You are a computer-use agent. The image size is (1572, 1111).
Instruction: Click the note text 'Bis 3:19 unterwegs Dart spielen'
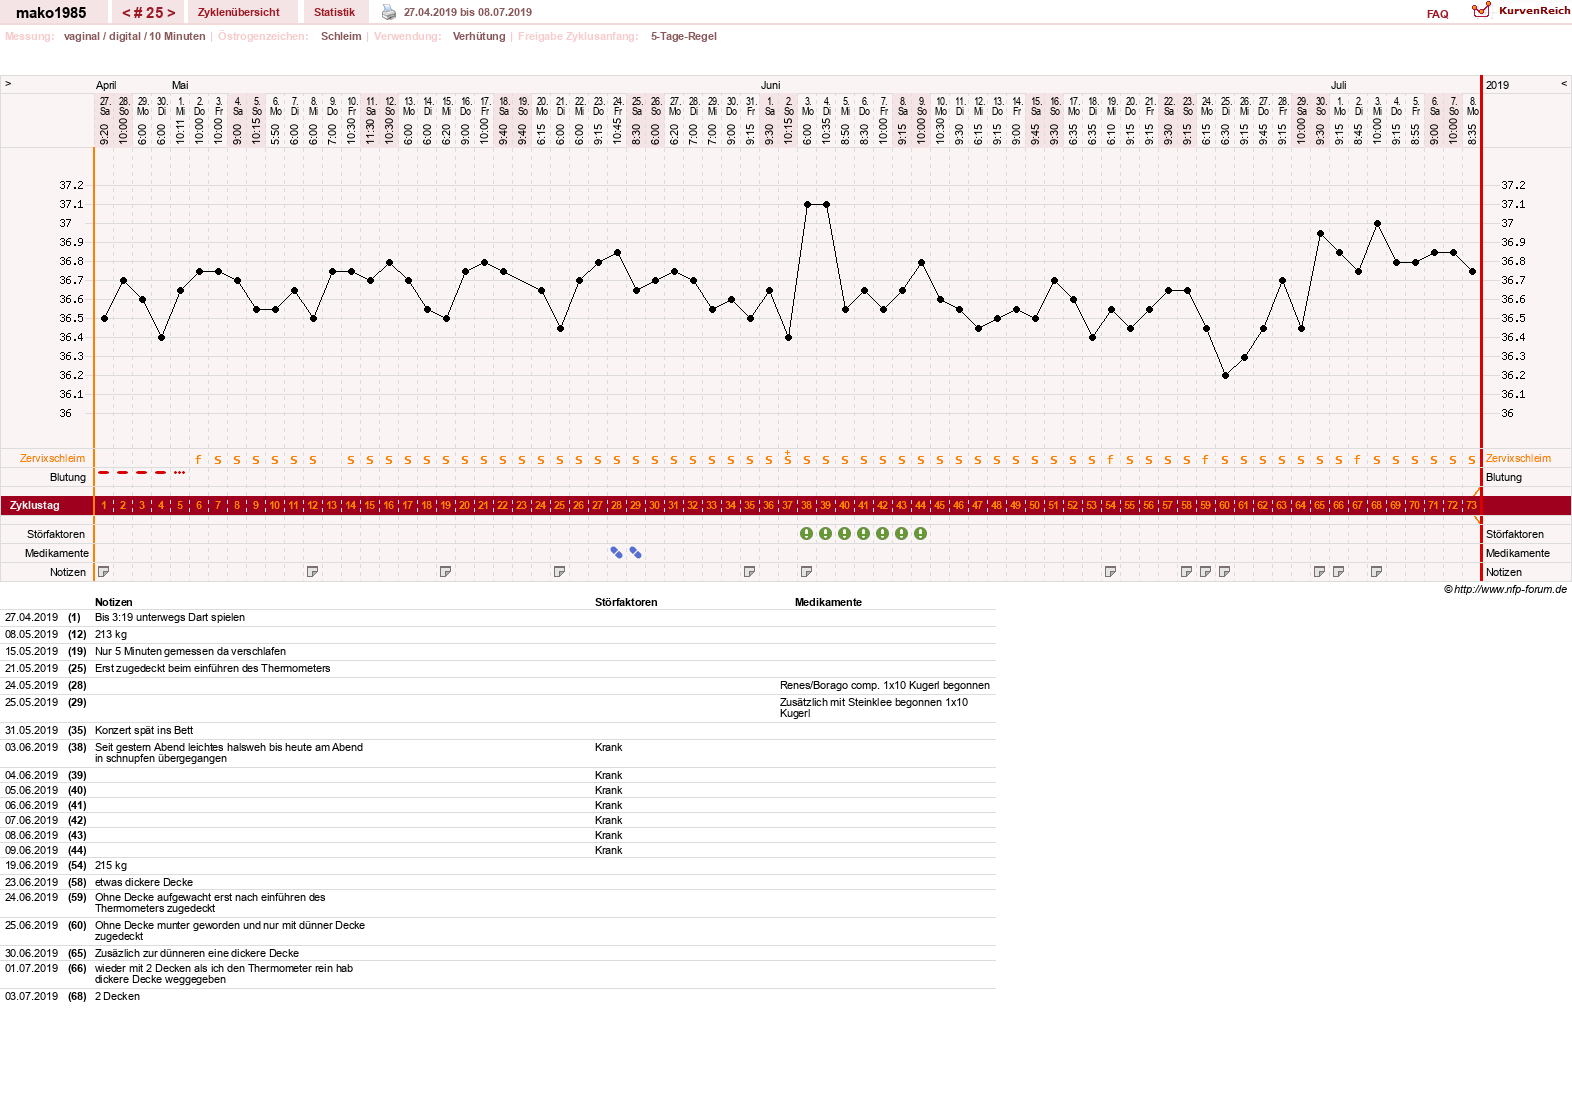point(170,617)
